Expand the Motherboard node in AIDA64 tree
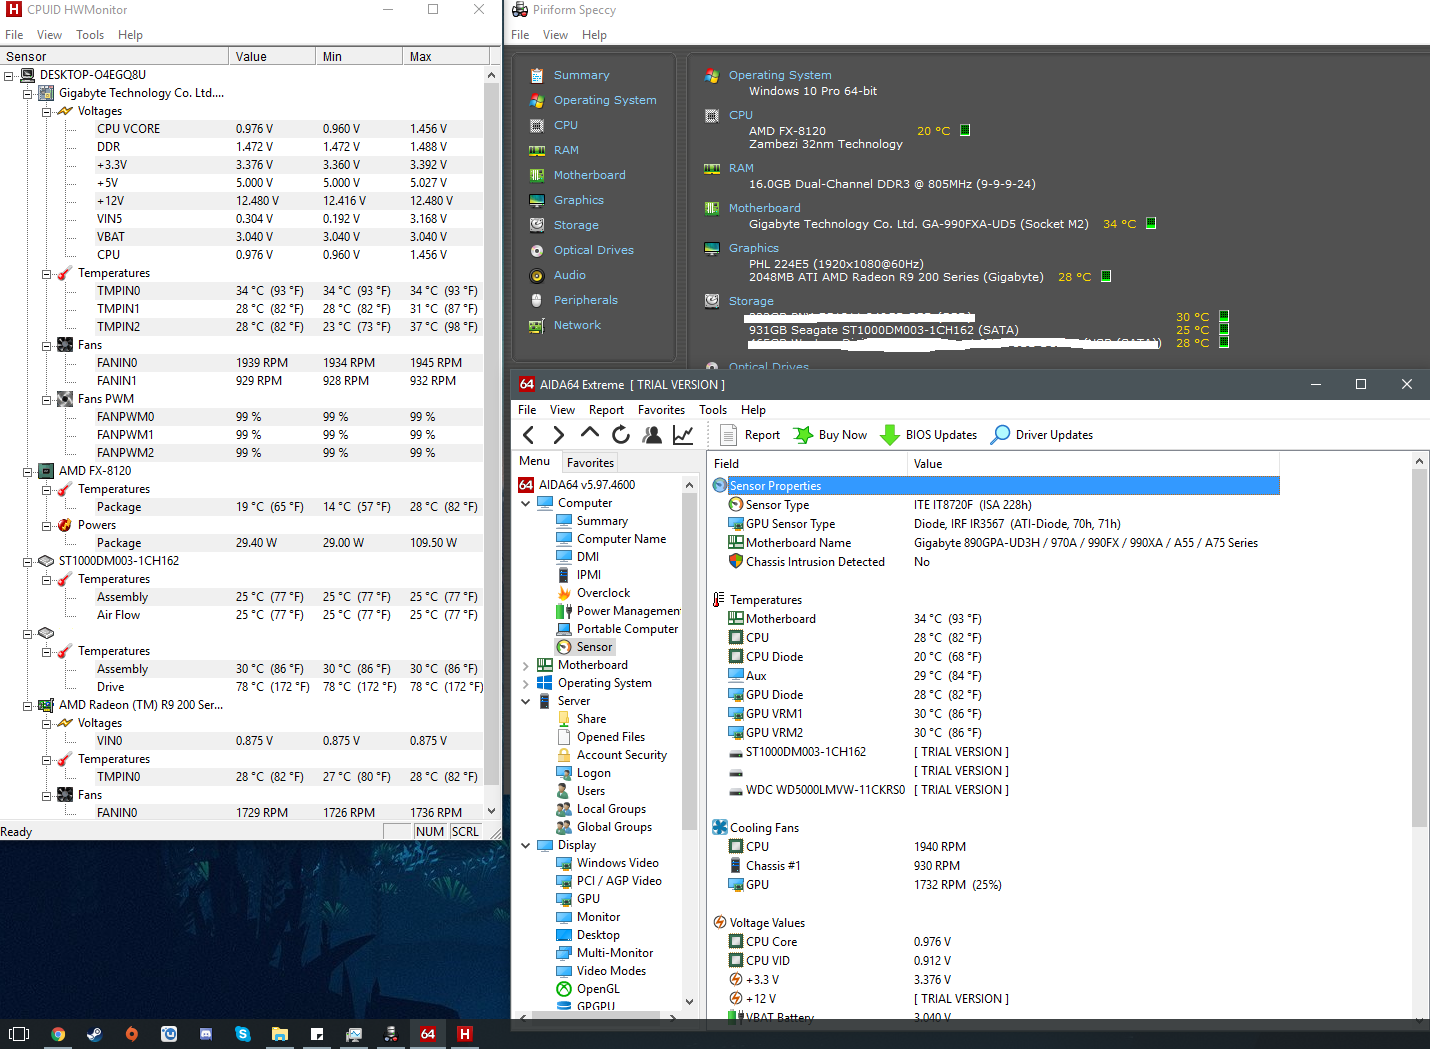Screen dimensions: 1430x1049 pos(526,665)
